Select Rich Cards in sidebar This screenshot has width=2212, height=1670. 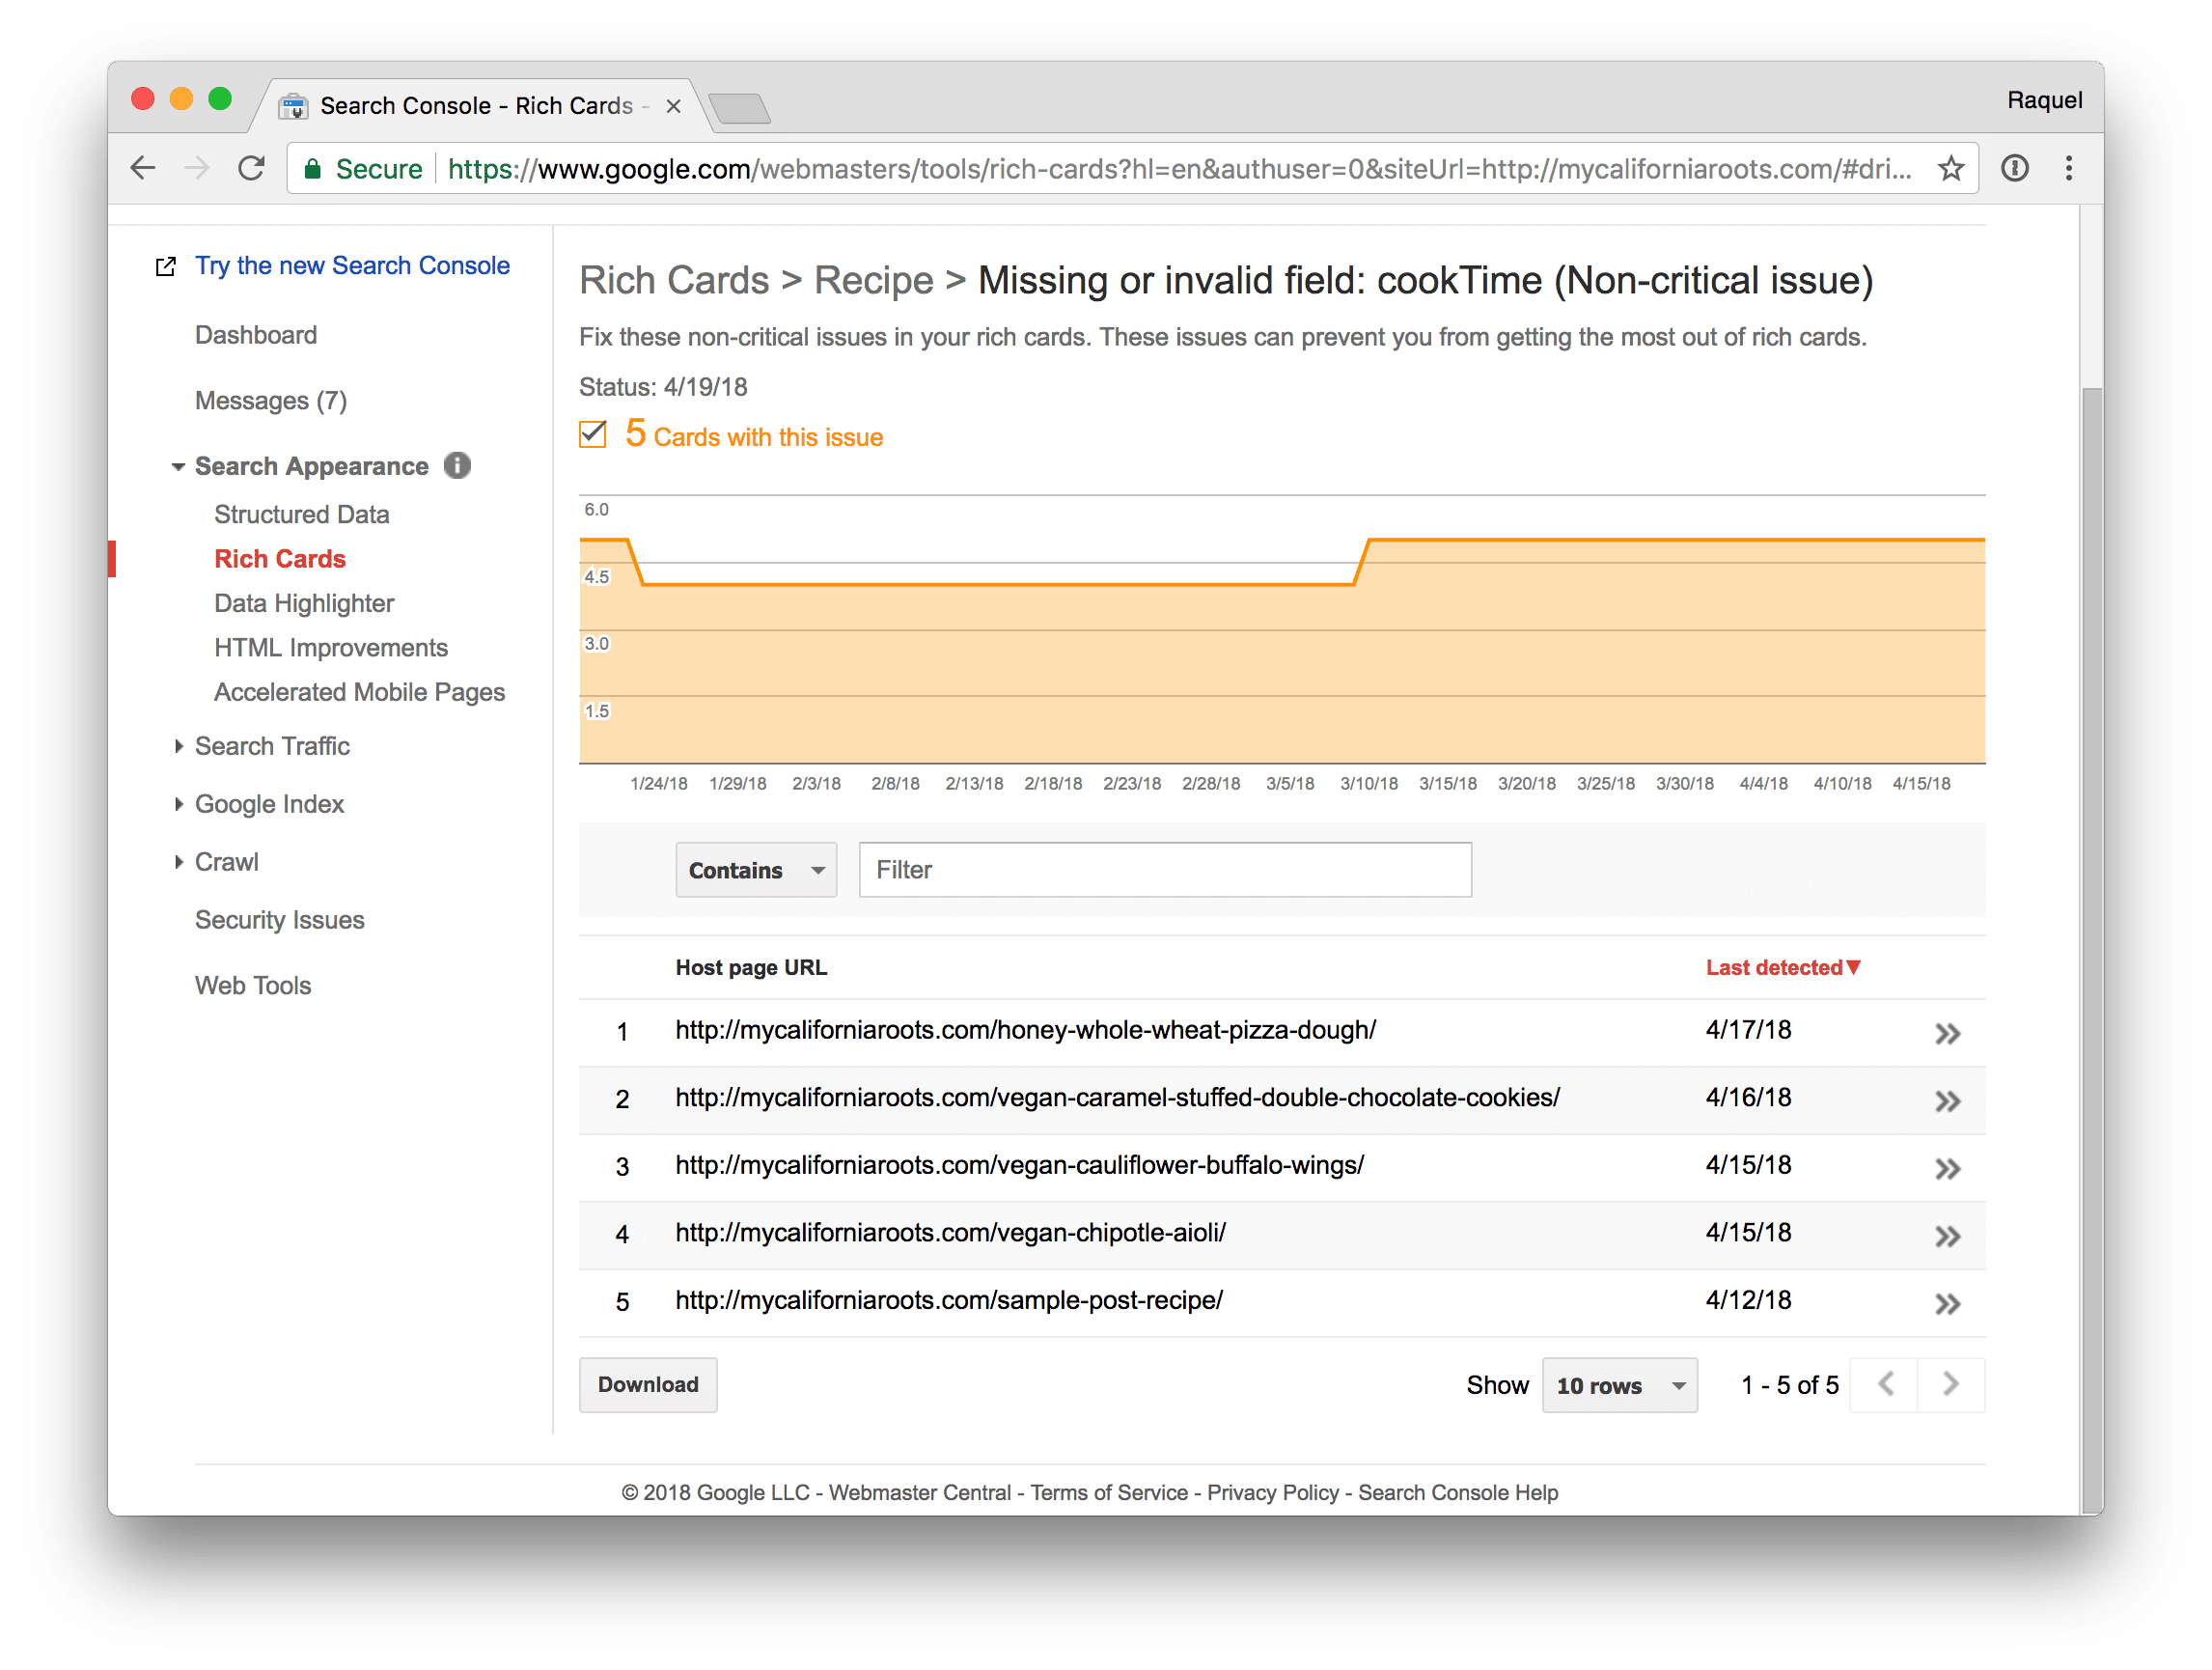(280, 559)
